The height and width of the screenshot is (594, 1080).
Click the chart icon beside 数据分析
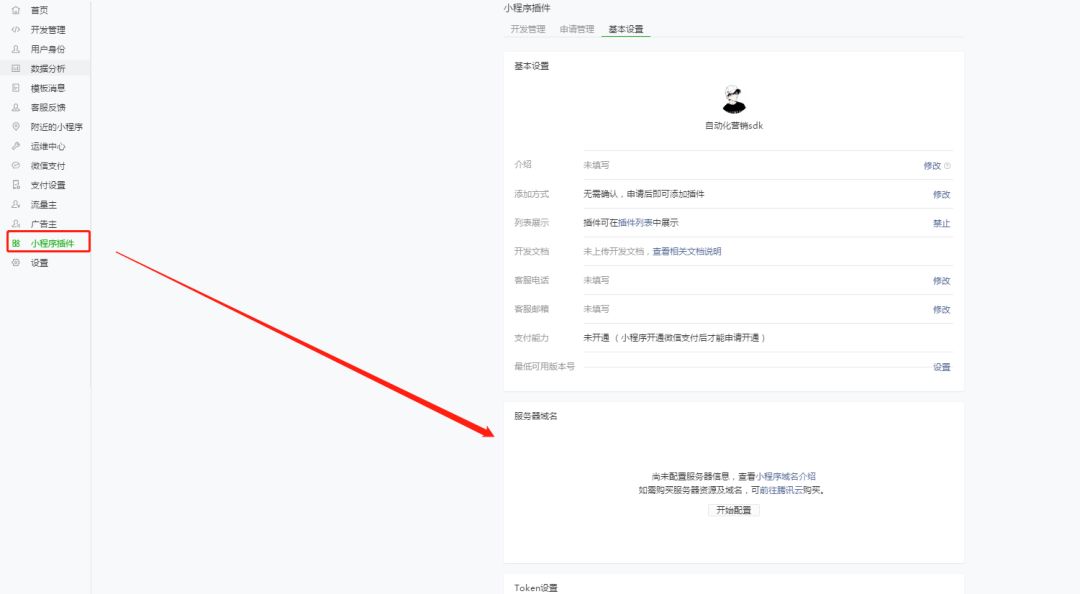16,68
